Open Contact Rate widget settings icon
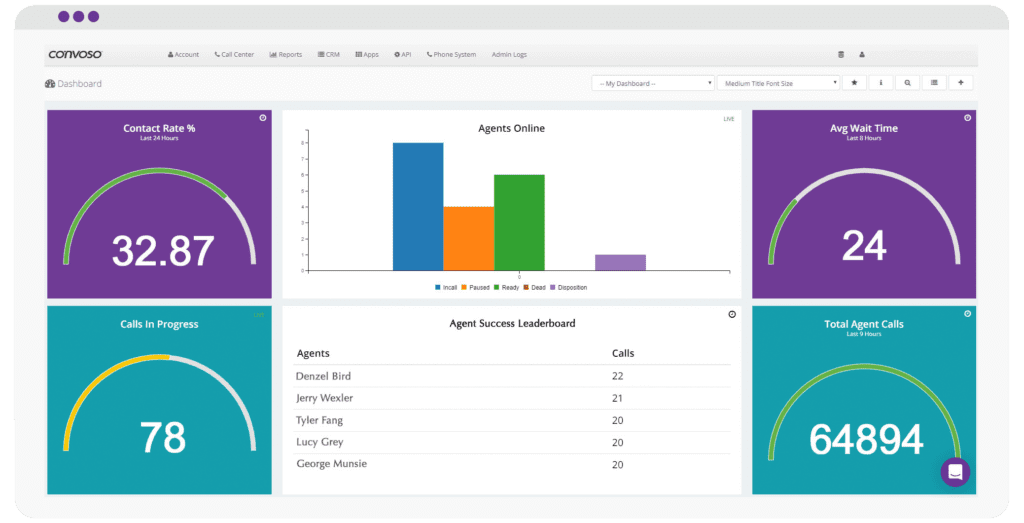Screen dimensions: 1024x523 click(x=263, y=118)
